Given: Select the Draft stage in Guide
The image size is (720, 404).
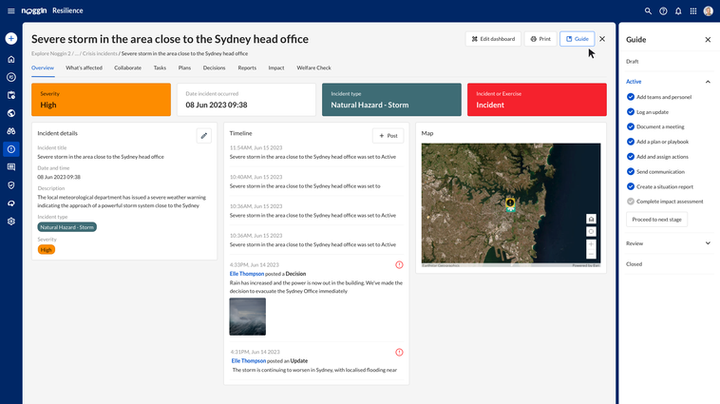Looking at the screenshot, I should tap(632, 61).
